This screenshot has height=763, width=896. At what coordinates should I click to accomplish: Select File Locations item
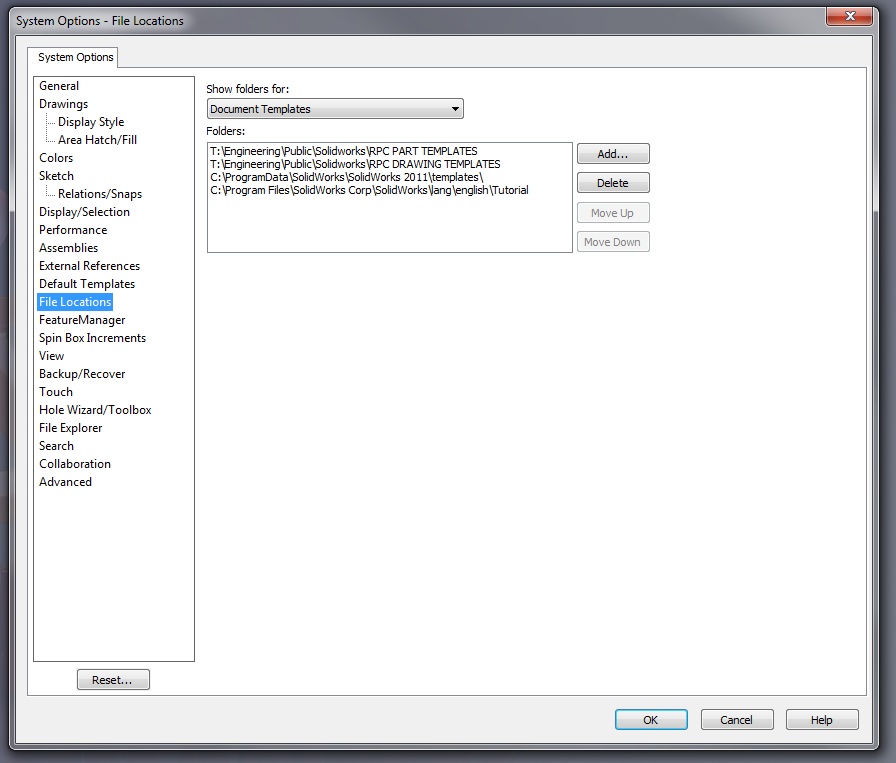tap(75, 302)
